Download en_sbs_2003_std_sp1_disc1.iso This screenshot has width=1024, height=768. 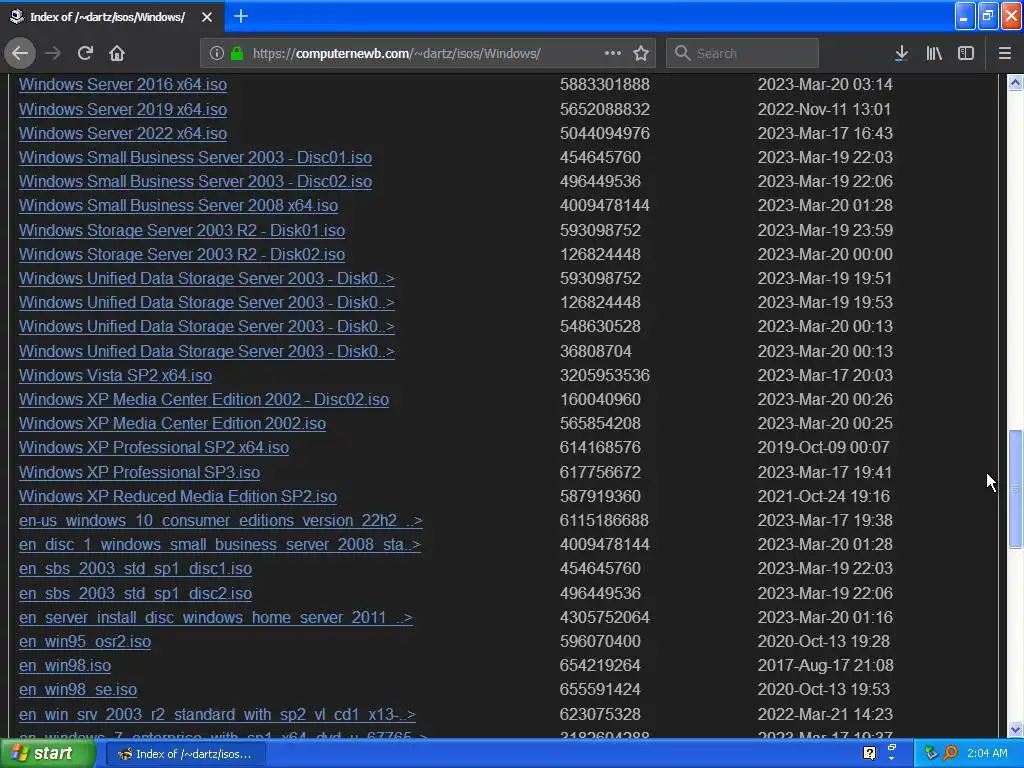pos(135,569)
